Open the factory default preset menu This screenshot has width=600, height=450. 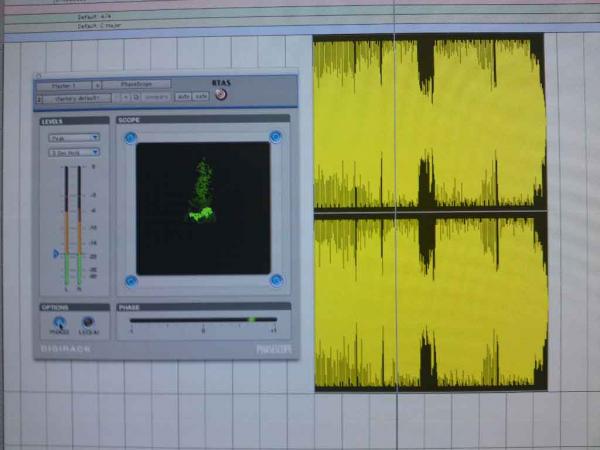tap(75, 97)
